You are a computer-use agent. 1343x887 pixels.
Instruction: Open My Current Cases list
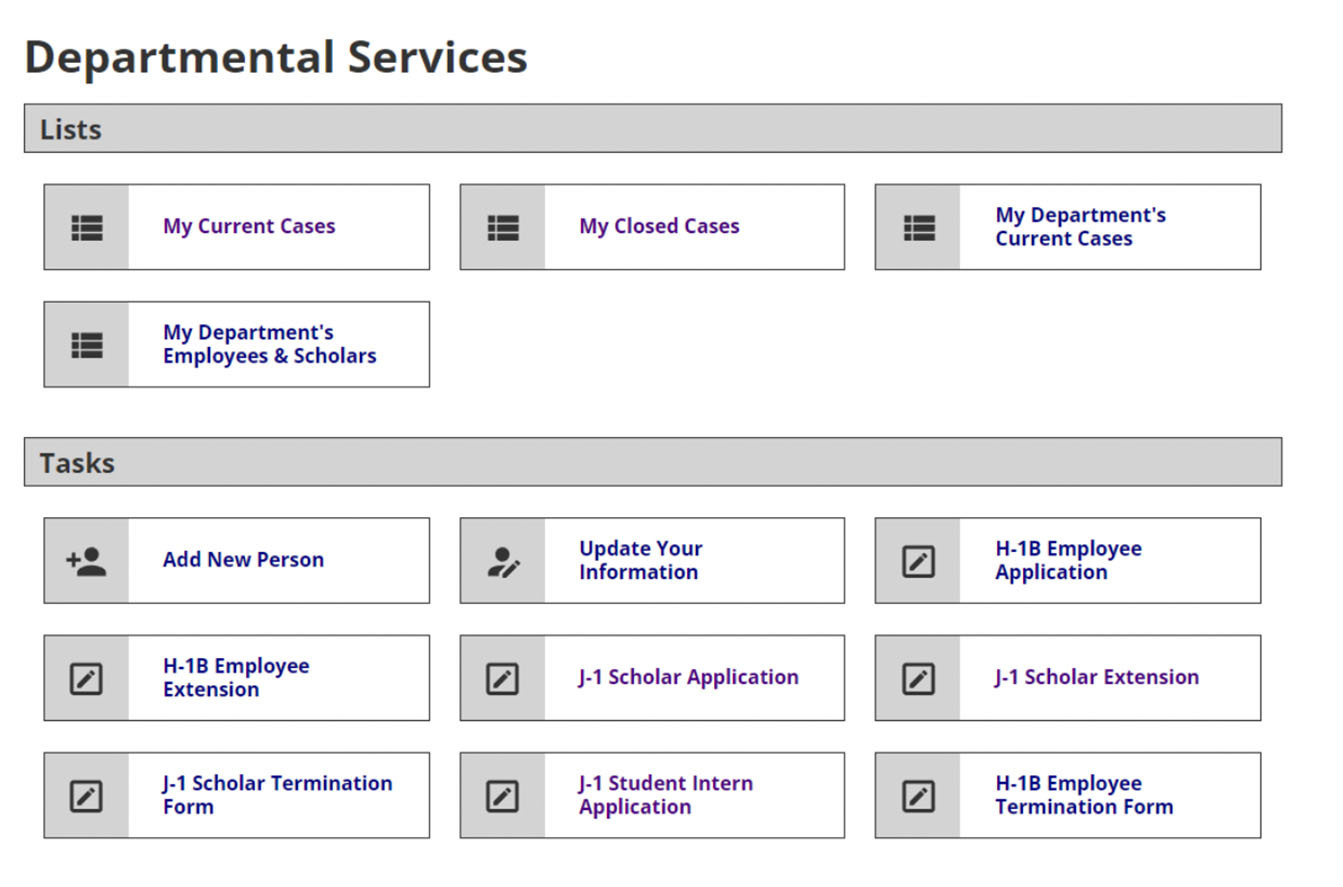[x=249, y=227]
